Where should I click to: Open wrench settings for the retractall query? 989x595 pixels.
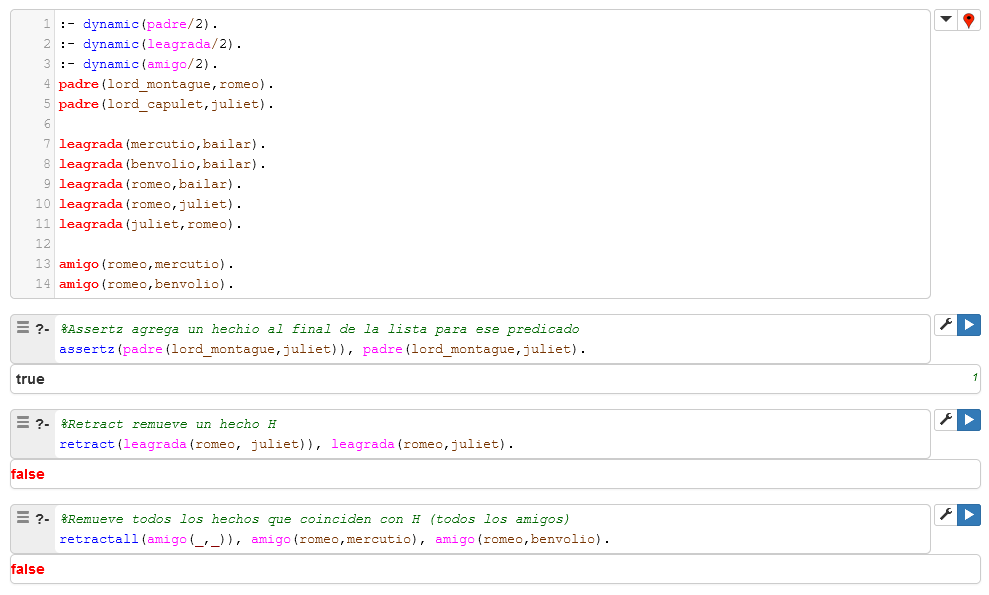946,515
